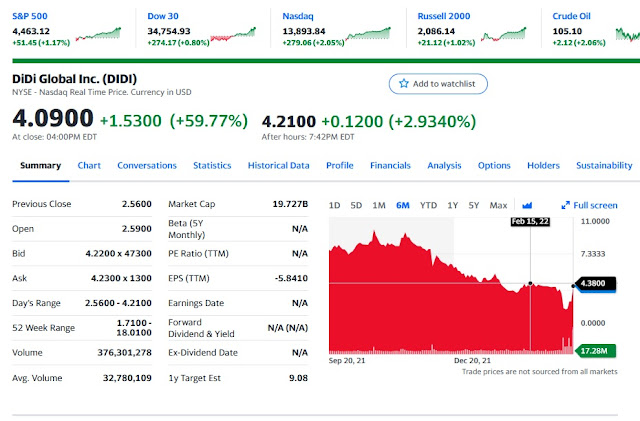This screenshot has width=640, height=421.
Task: Click the Feb 15, 22 chart date marker
Action: coord(530,221)
